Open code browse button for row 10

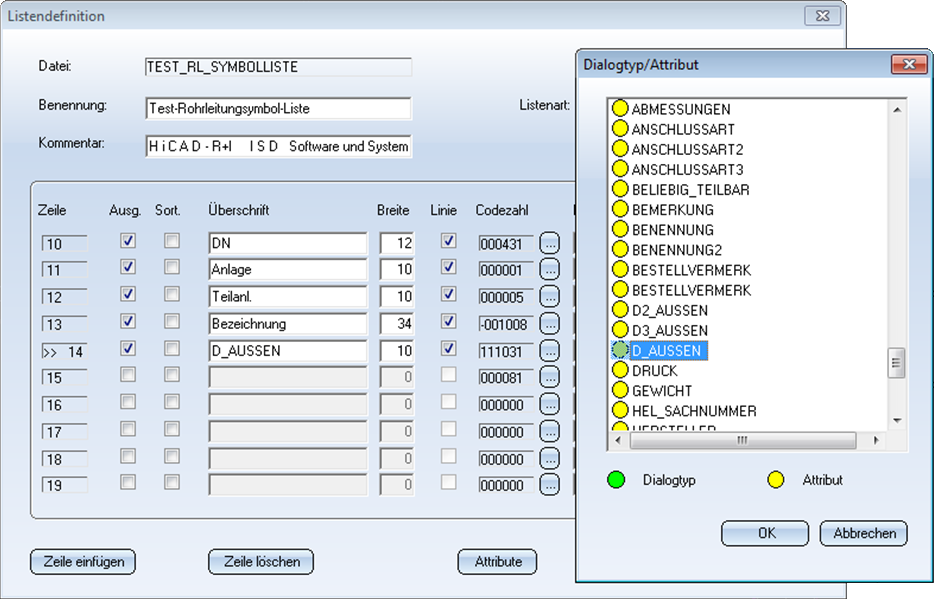[550, 242]
